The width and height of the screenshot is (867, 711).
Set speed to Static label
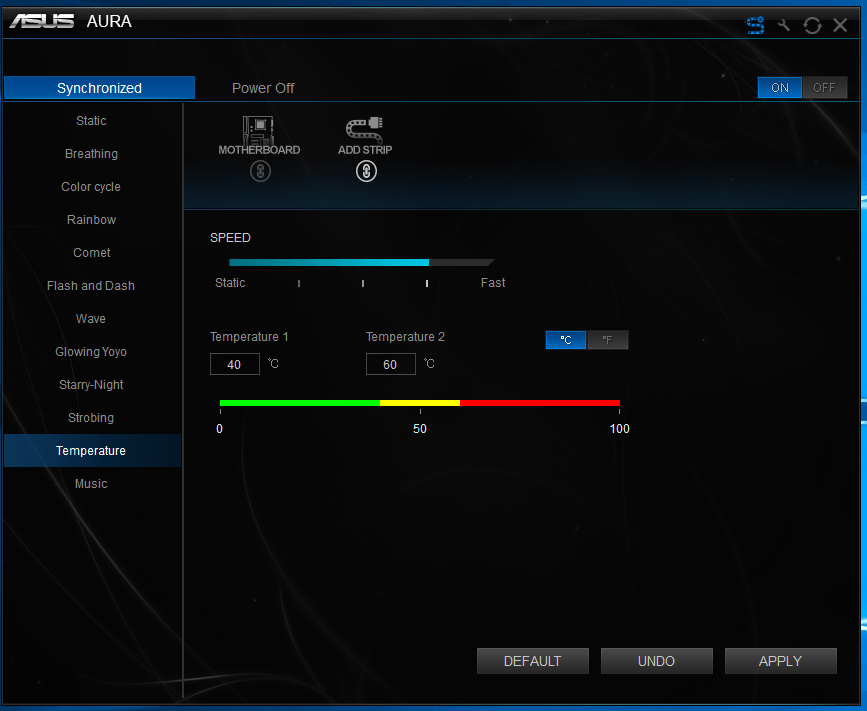point(230,283)
